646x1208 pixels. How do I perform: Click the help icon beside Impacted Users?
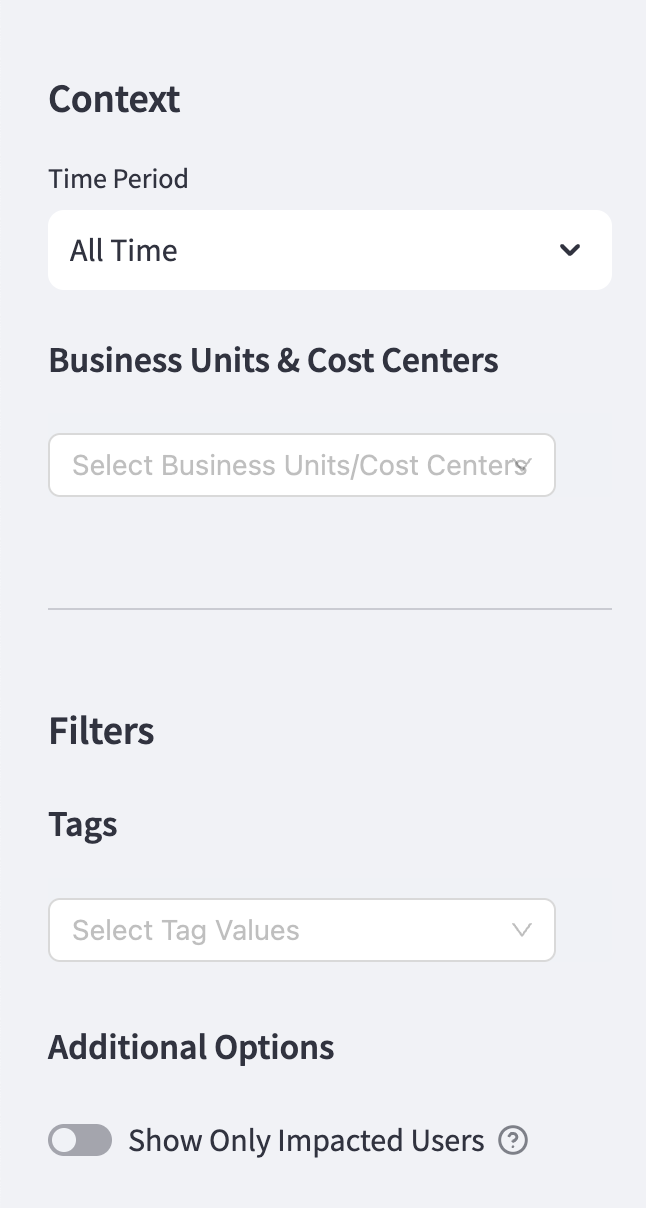point(513,1140)
